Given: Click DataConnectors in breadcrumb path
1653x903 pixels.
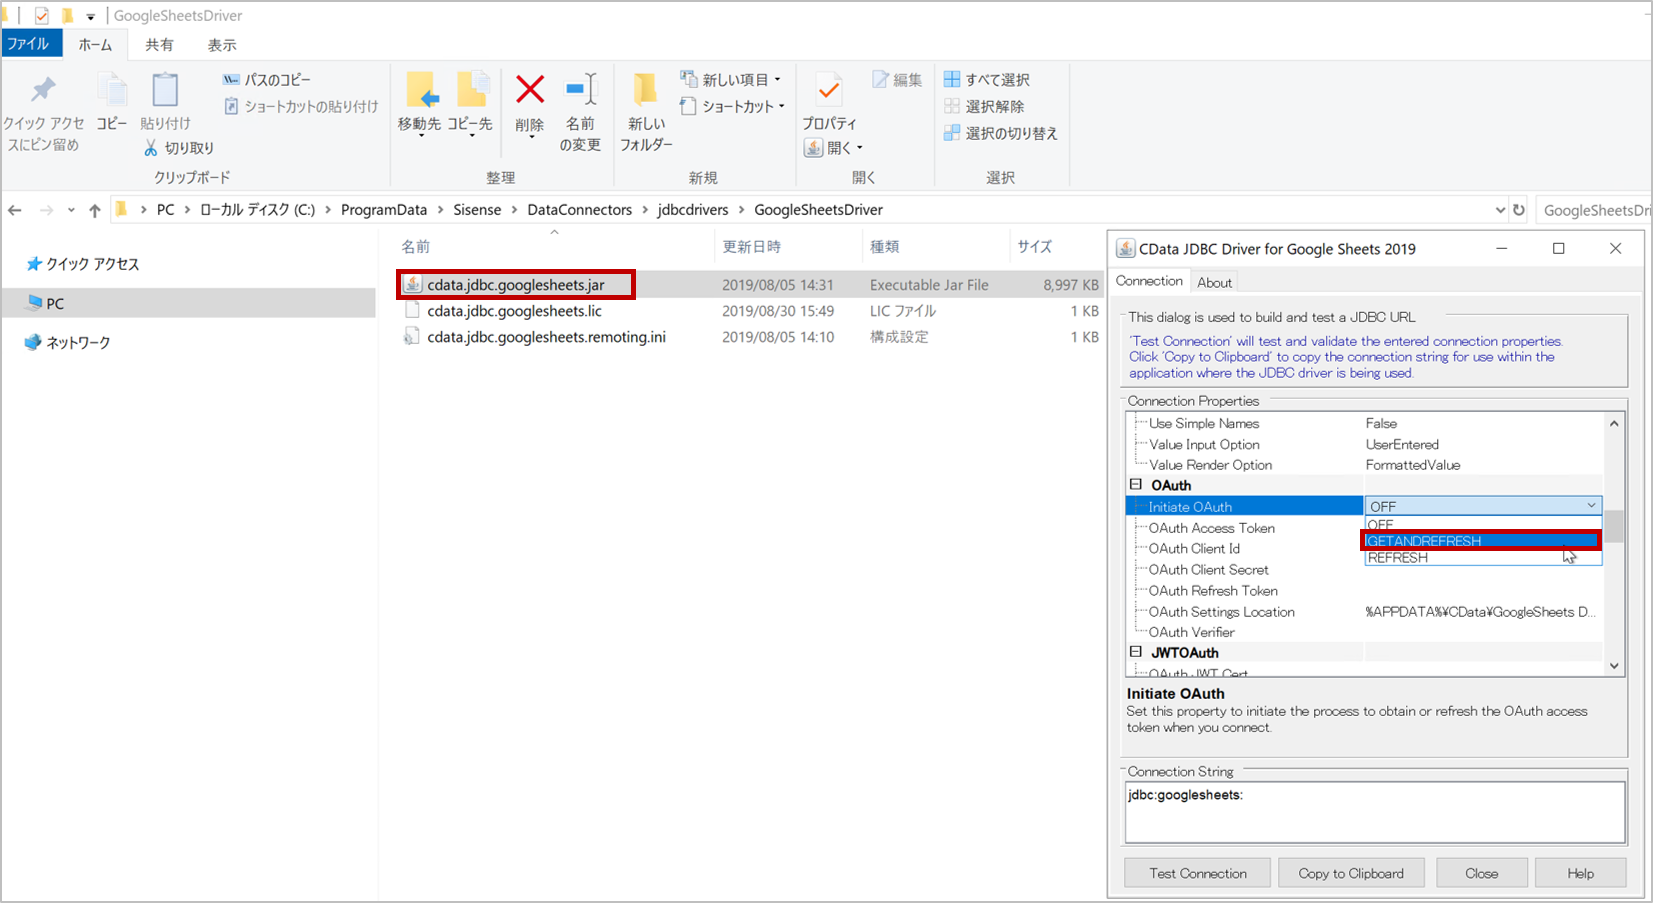Looking at the screenshot, I should pyautogui.click(x=580, y=210).
